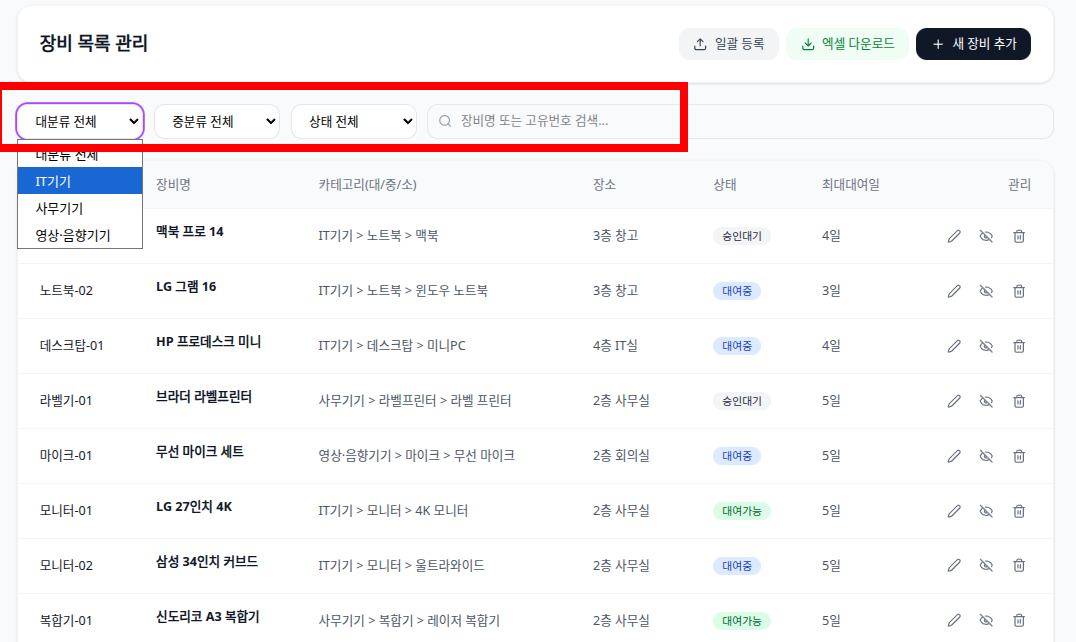Hide 마이크-01 with its eye-off icon

pyautogui.click(x=986, y=455)
